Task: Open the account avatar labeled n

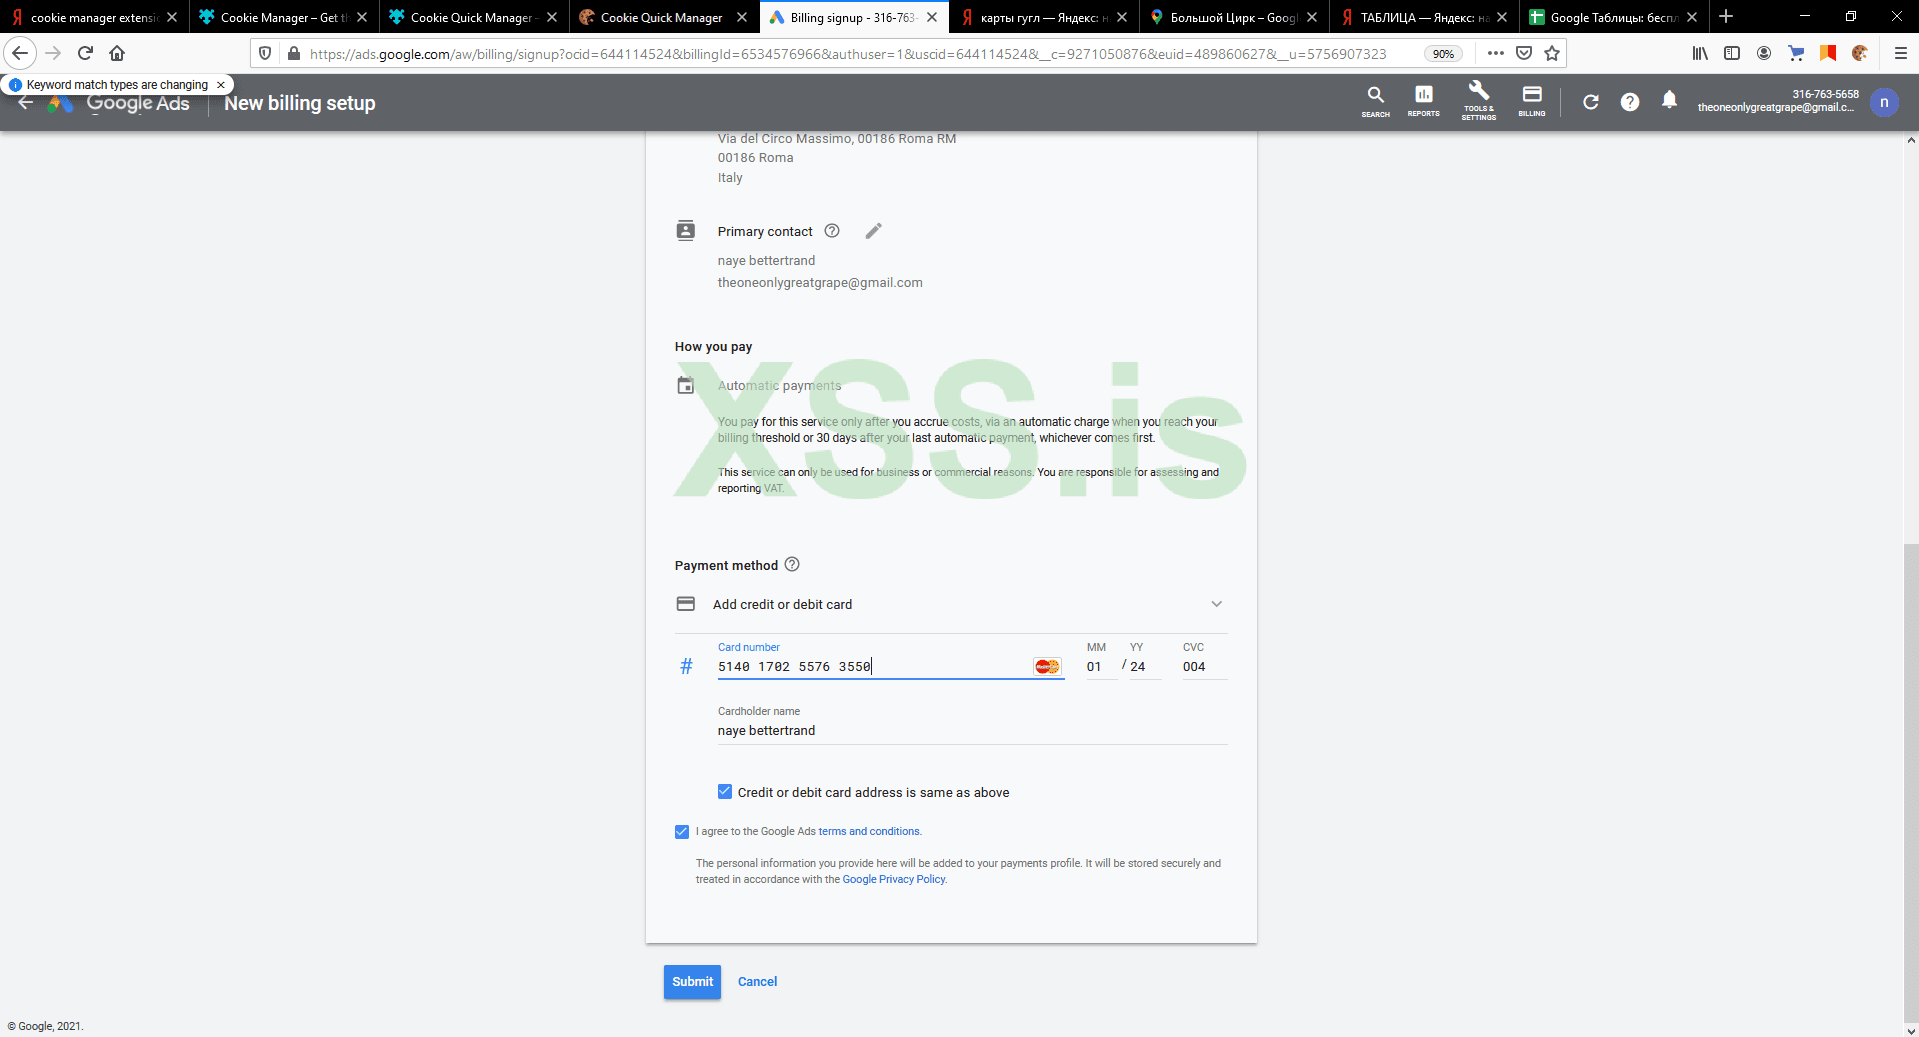Action: [x=1884, y=102]
